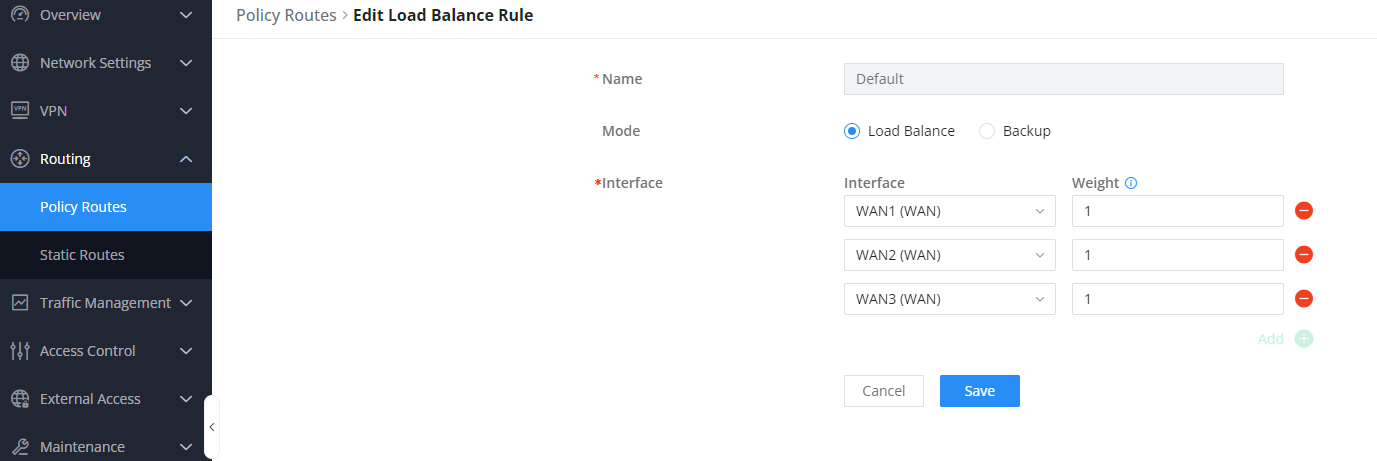Go to Policy Routes in sidebar
Screen dimensions: 1377x461
point(83,207)
